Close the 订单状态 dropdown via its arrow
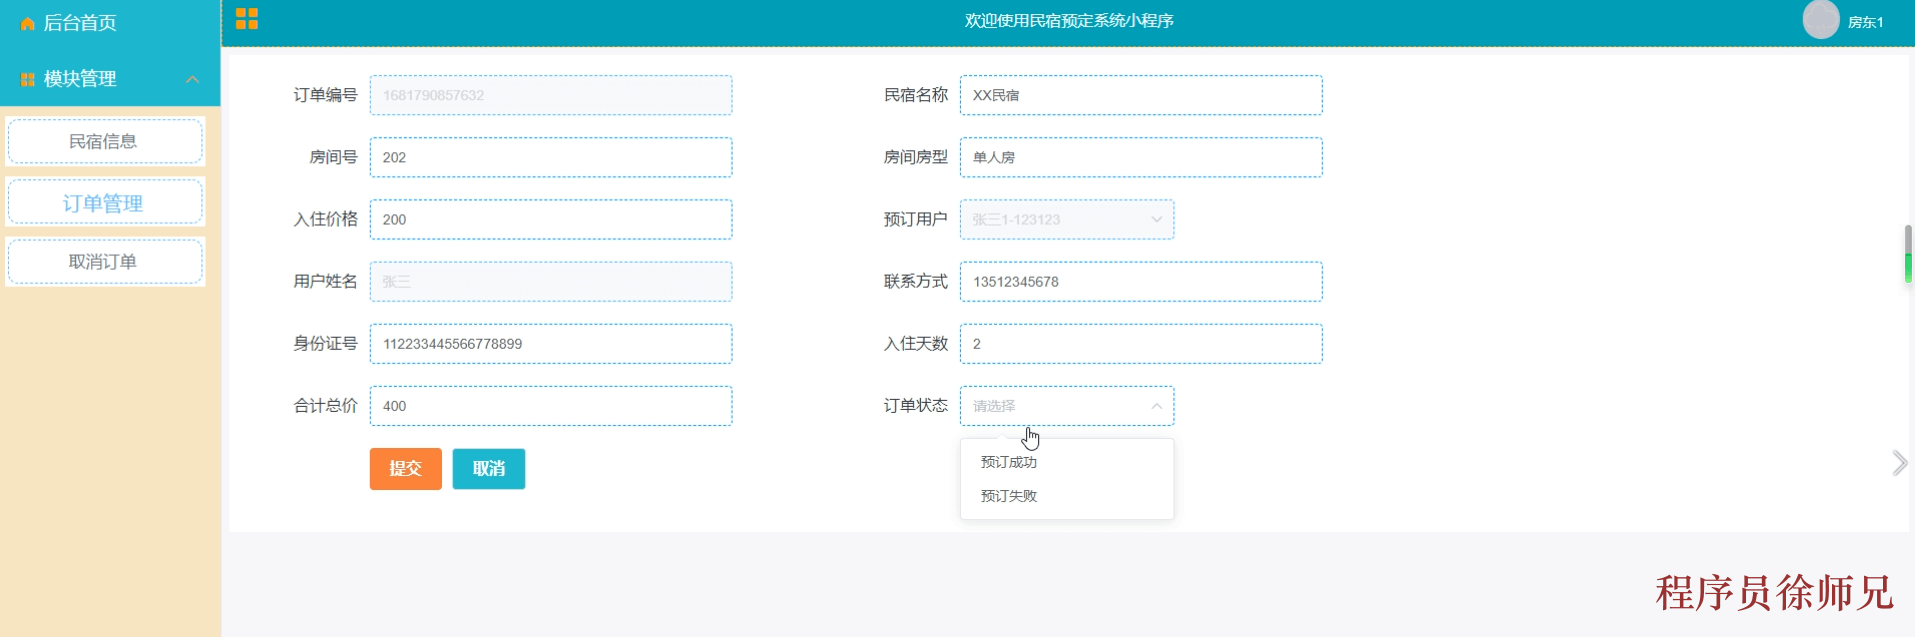The width and height of the screenshot is (1915, 637). 1156,406
